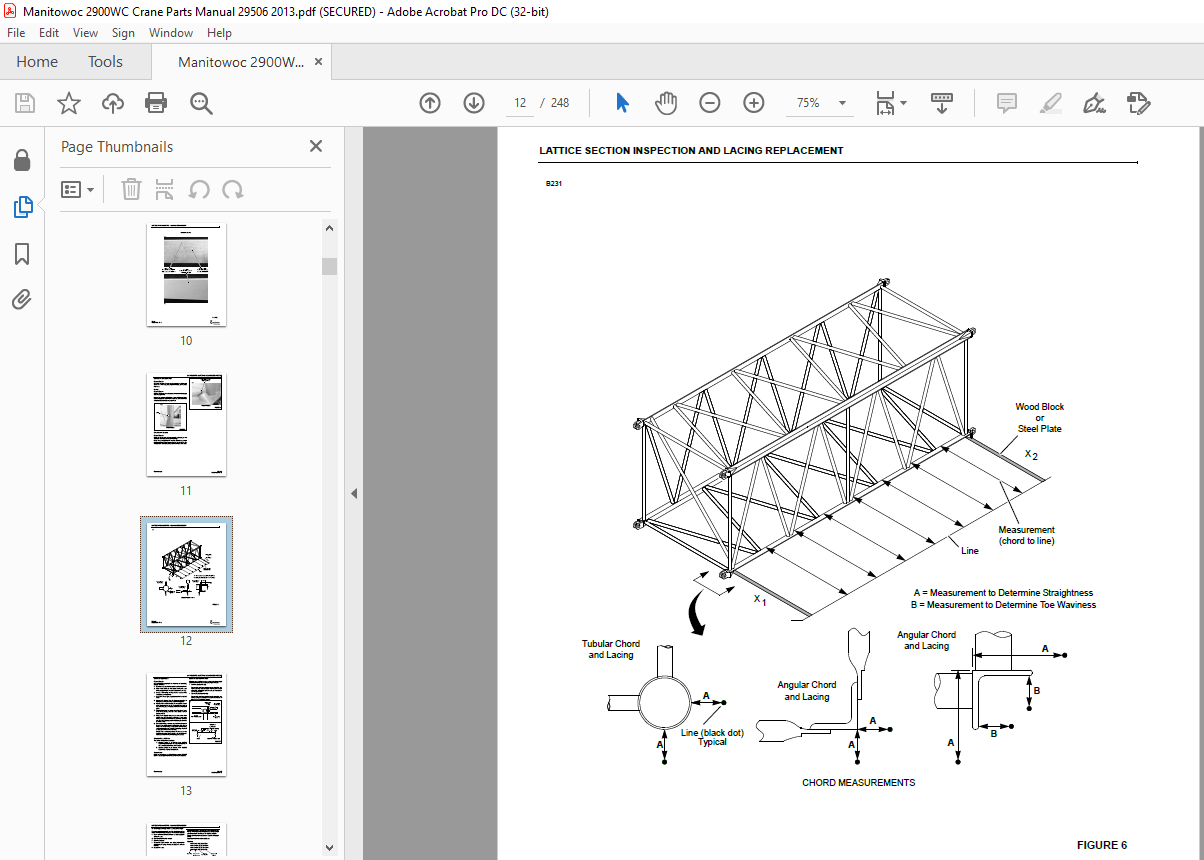Open the security lock panel
Image resolution: width=1204 pixels, height=860 pixels.
pyautogui.click(x=22, y=161)
